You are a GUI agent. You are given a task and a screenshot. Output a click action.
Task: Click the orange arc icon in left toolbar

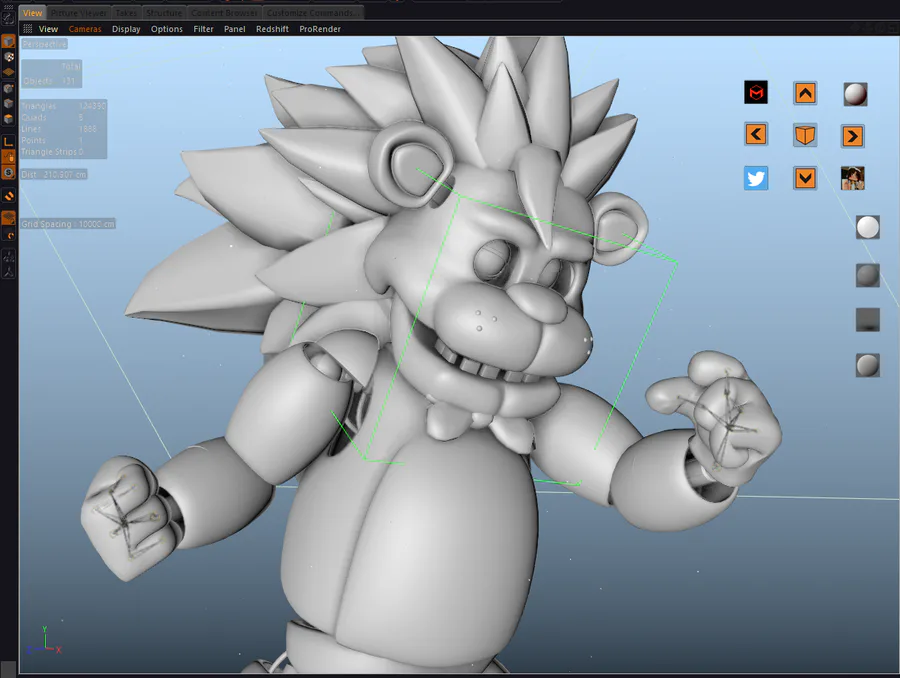point(9,234)
